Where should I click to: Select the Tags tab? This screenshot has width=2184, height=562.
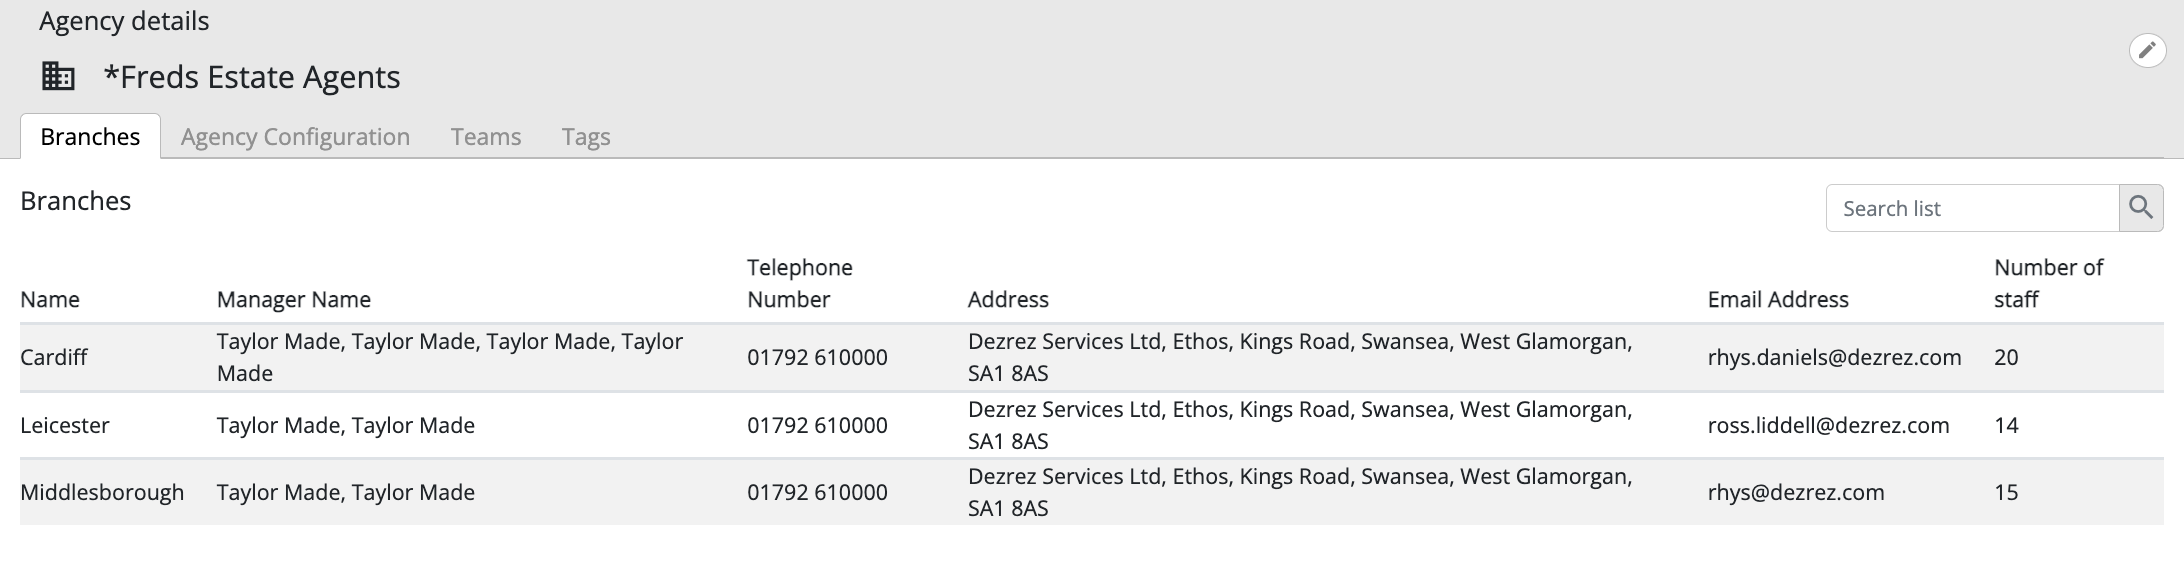[x=586, y=136]
